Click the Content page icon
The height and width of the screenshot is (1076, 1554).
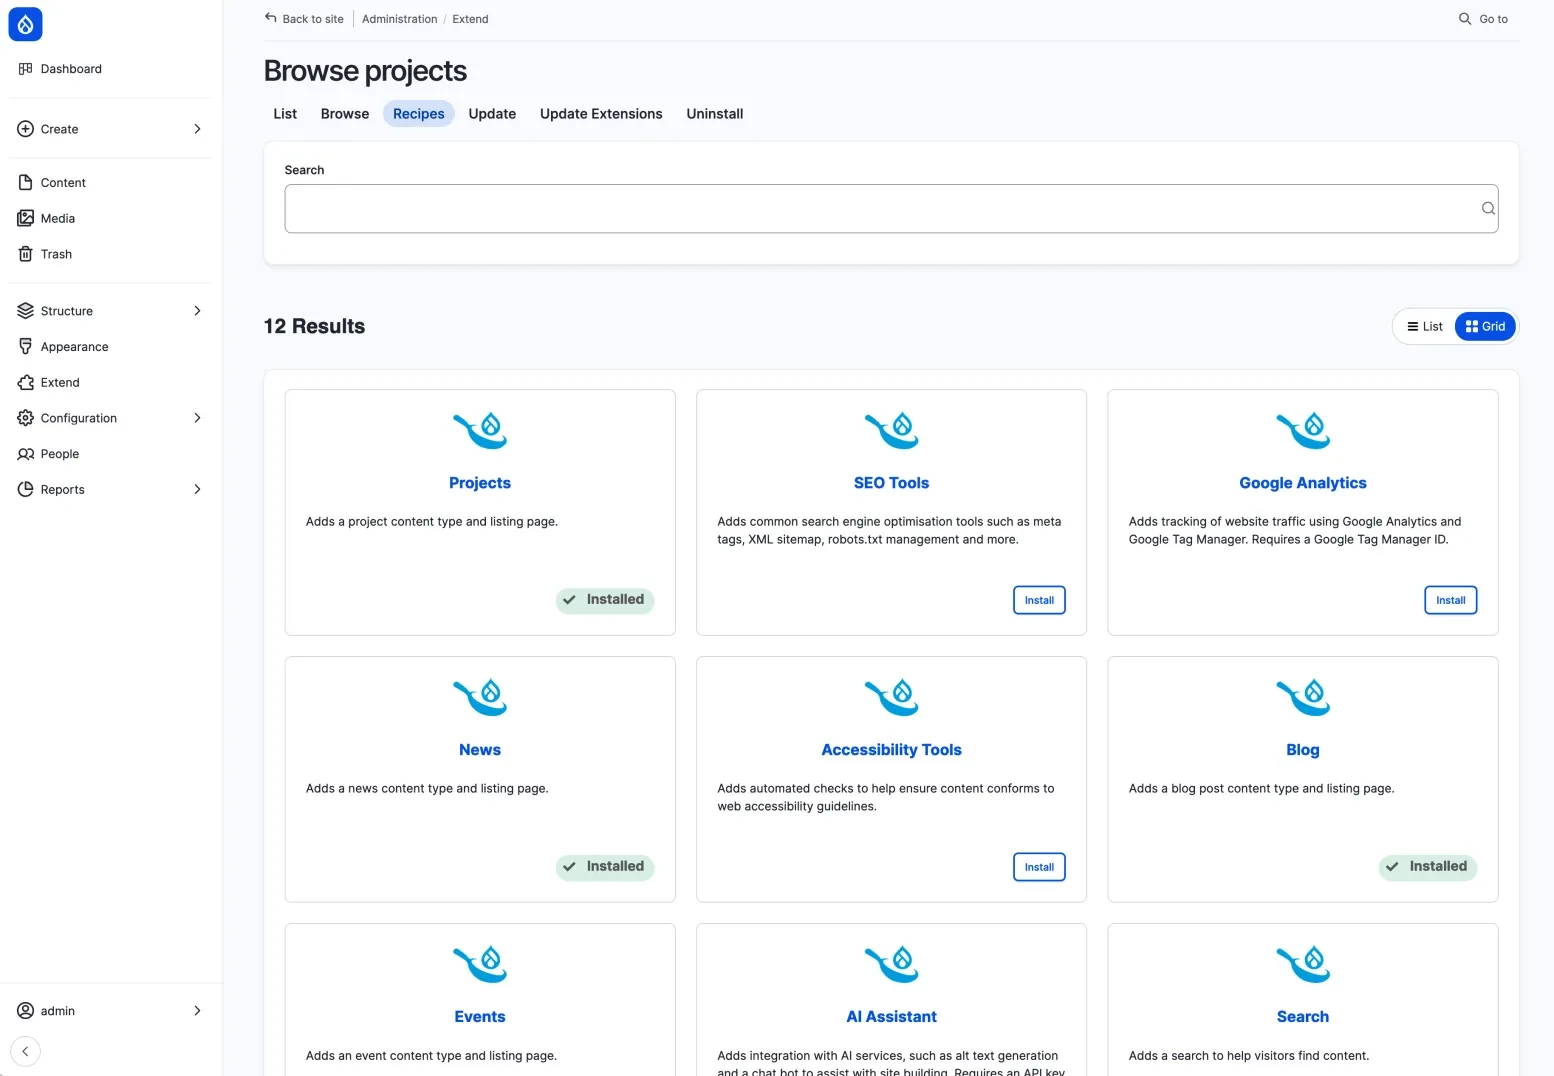click(x=26, y=182)
